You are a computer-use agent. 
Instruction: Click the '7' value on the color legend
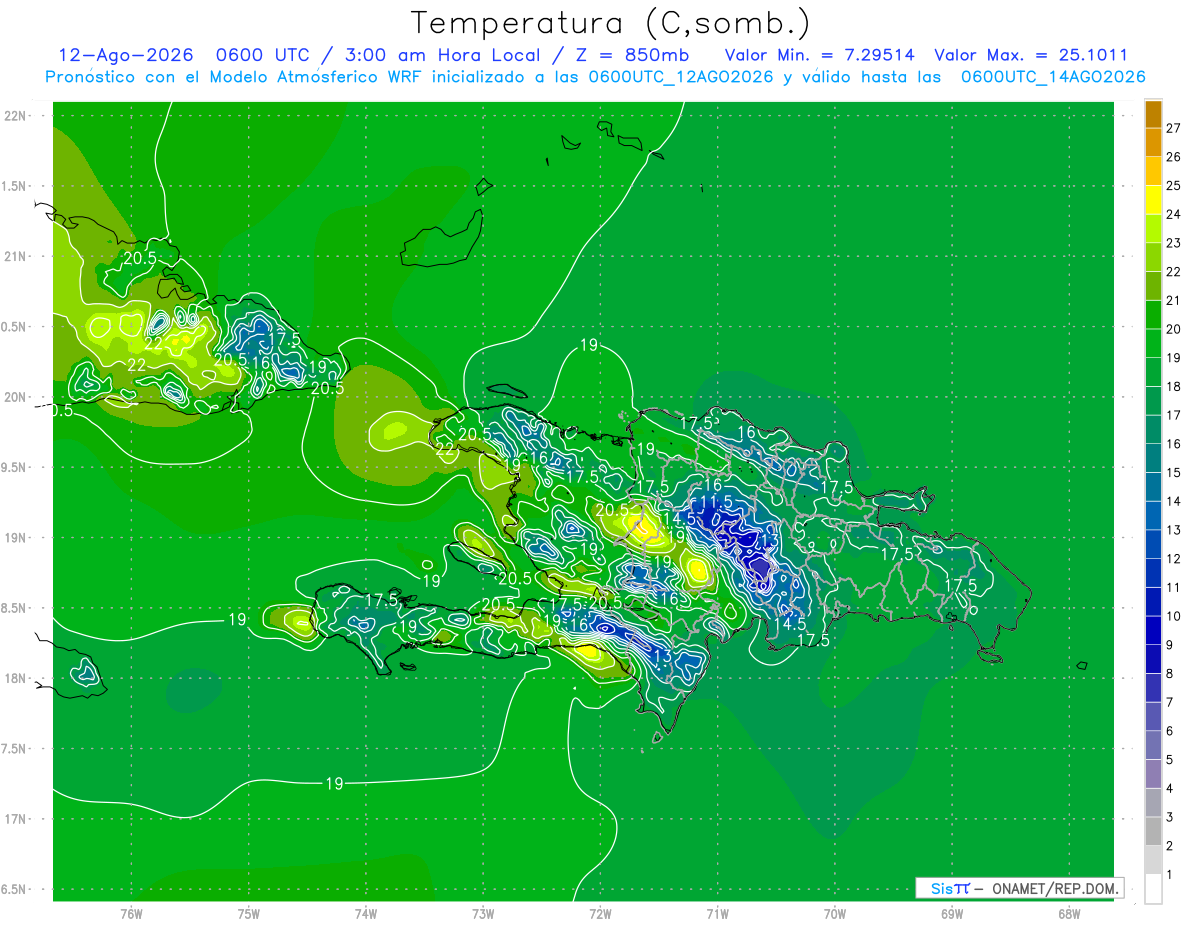(1169, 702)
